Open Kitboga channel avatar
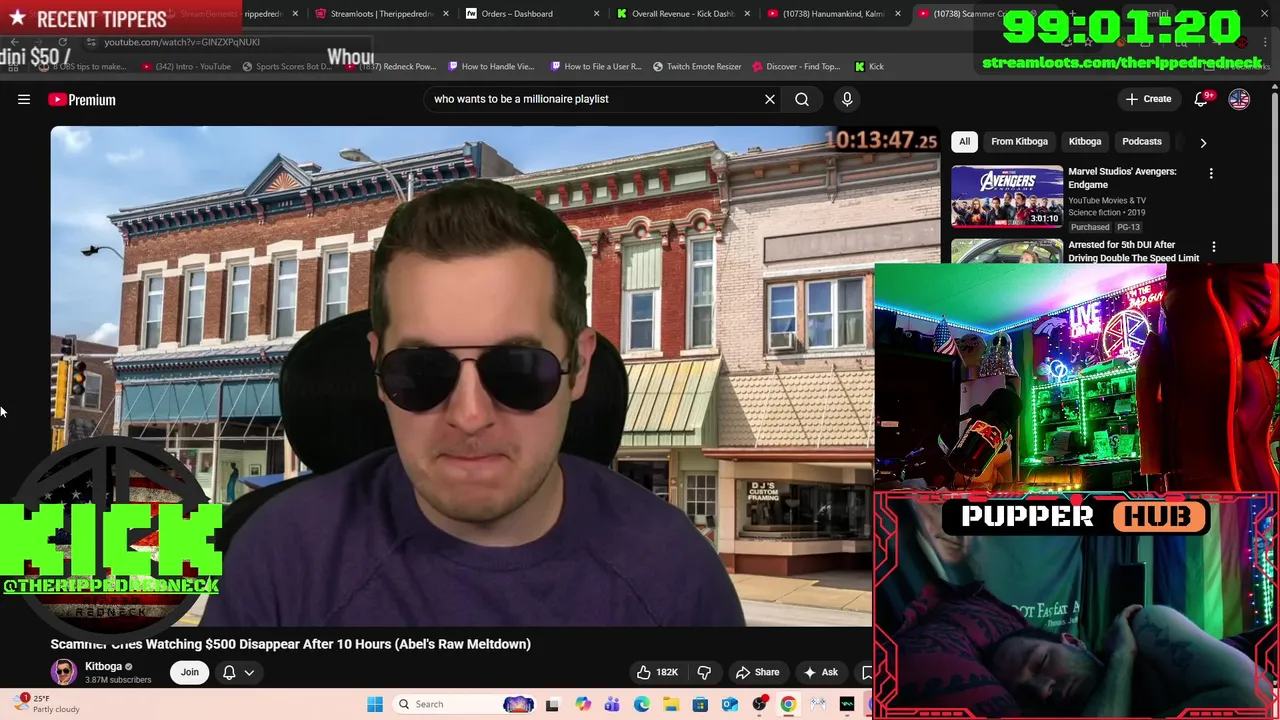Viewport: 1280px width, 720px height. point(64,672)
